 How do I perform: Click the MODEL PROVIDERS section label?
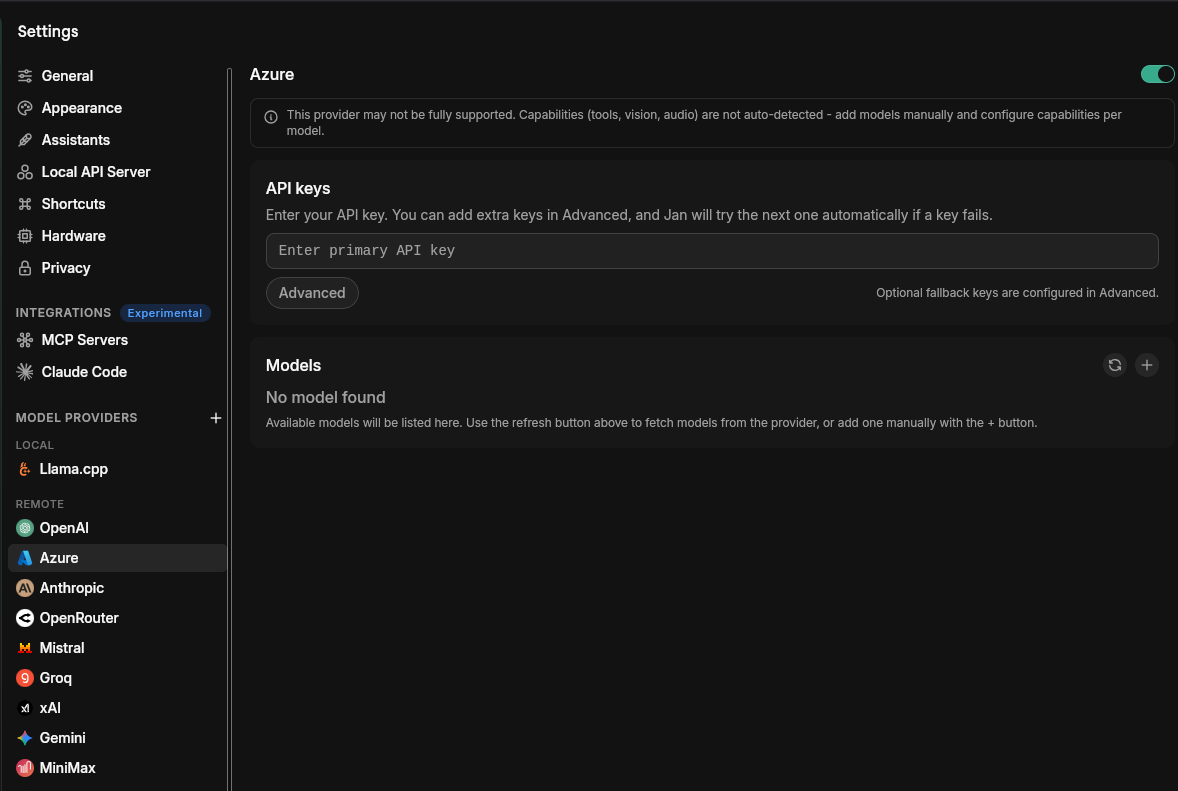(77, 418)
